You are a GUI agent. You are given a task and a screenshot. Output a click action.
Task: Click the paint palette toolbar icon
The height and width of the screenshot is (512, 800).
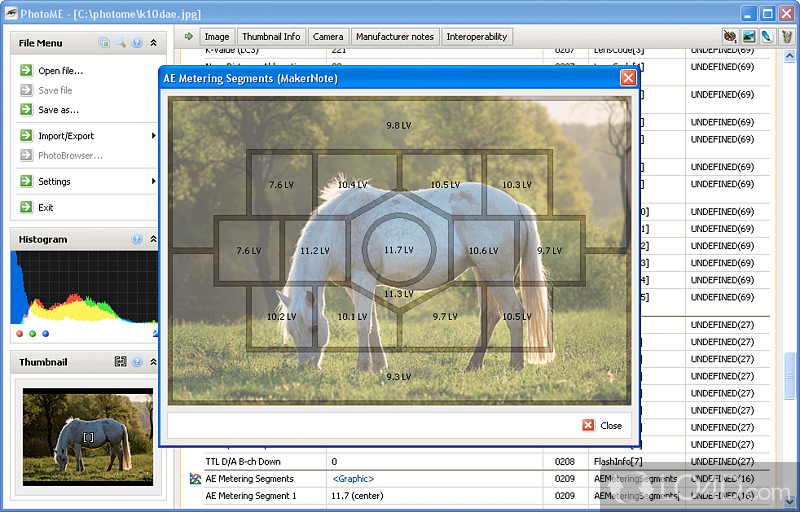731,37
